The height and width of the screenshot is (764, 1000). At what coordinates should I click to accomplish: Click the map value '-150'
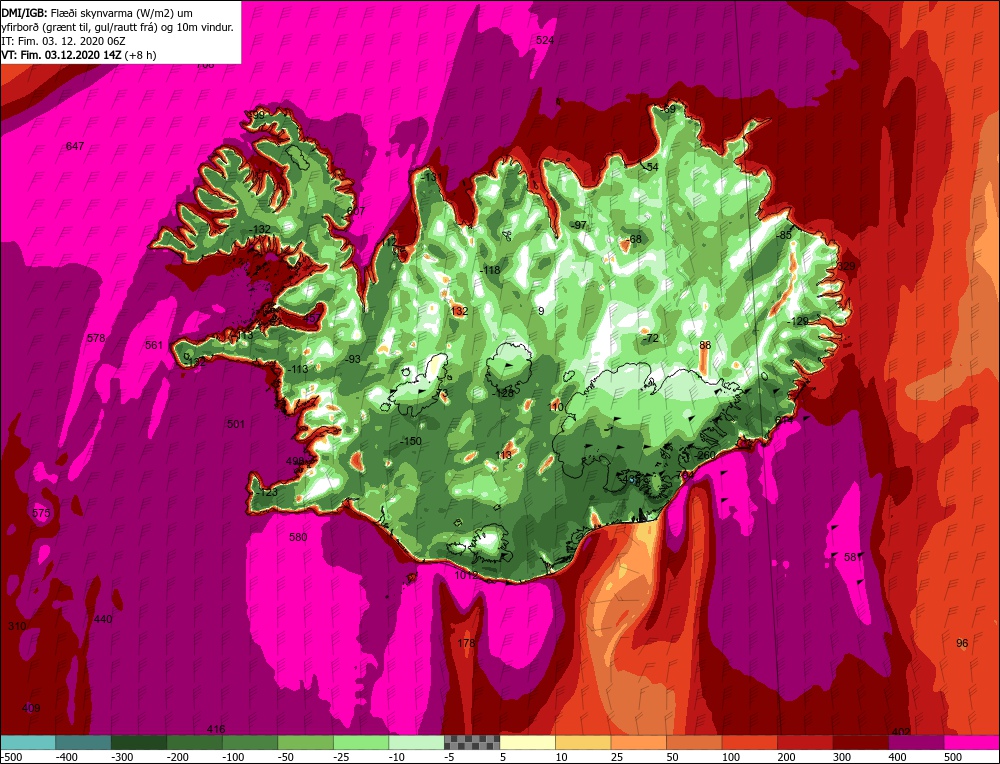(x=411, y=441)
